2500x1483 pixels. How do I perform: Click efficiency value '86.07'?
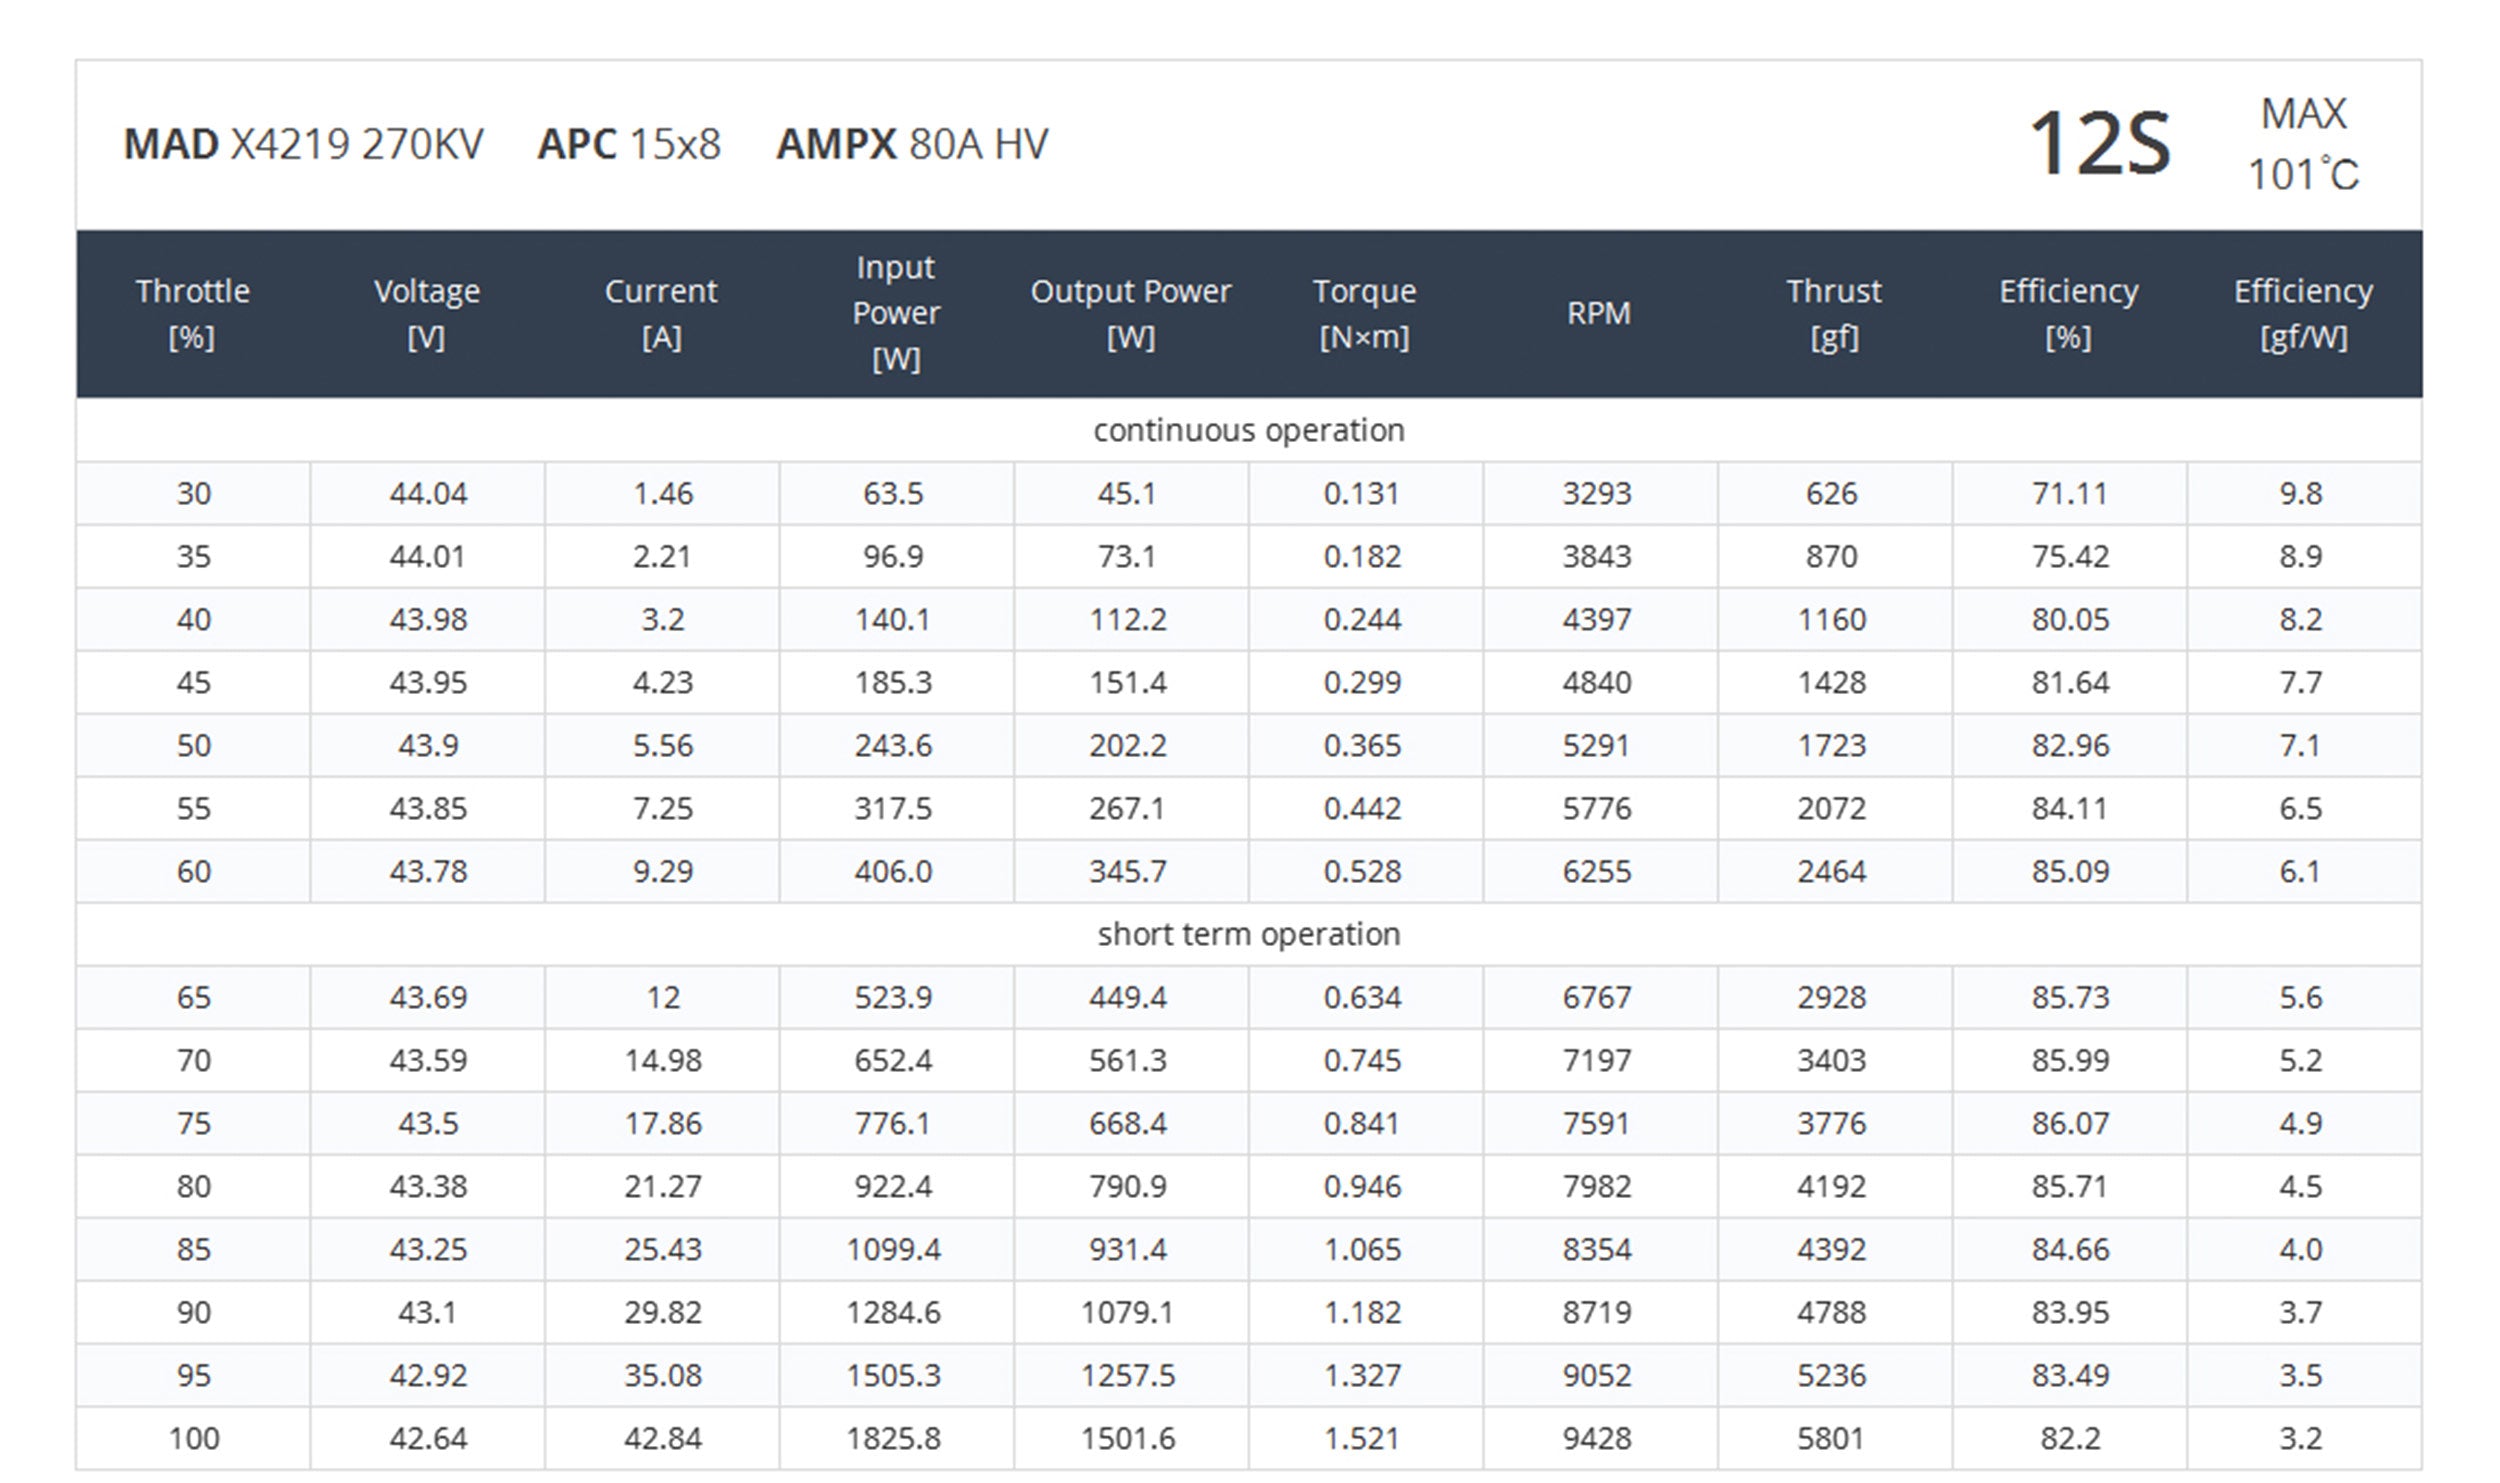(x=2070, y=1123)
